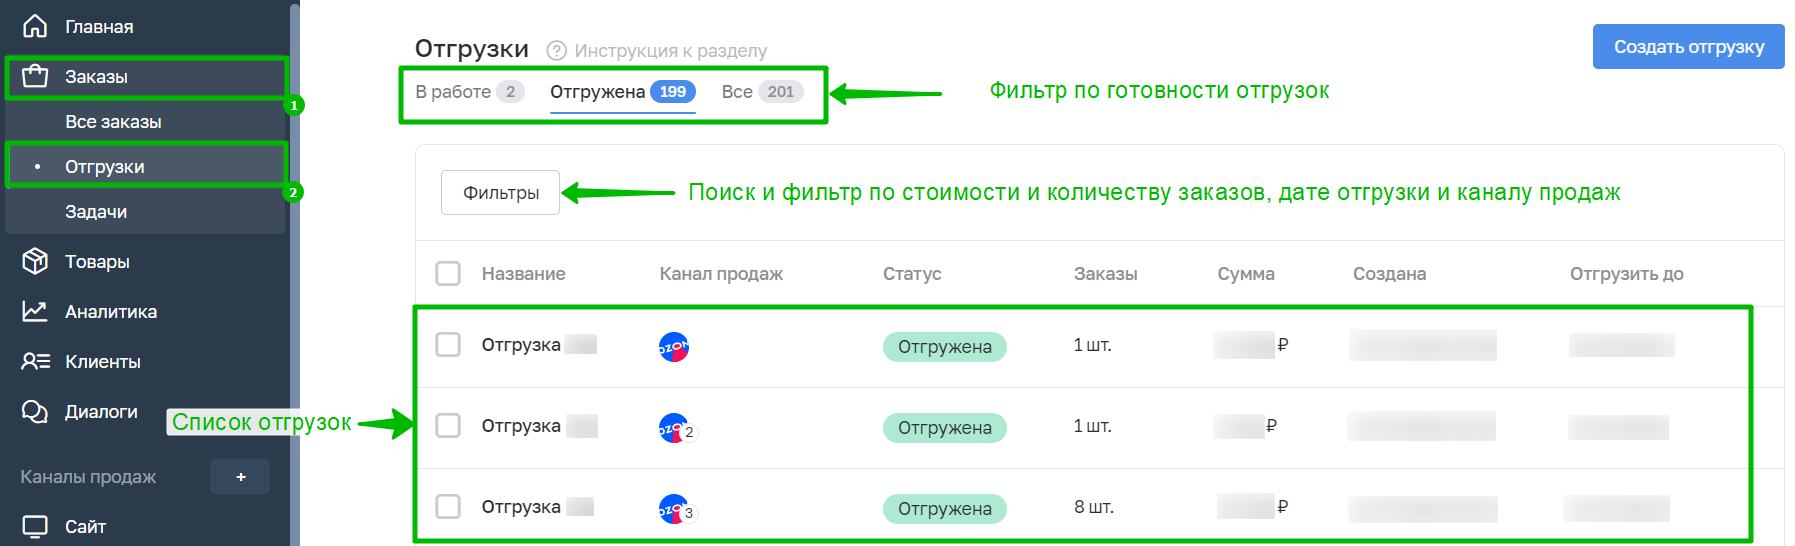Switch to the Все tab
The image size is (1795, 546).
tap(762, 92)
